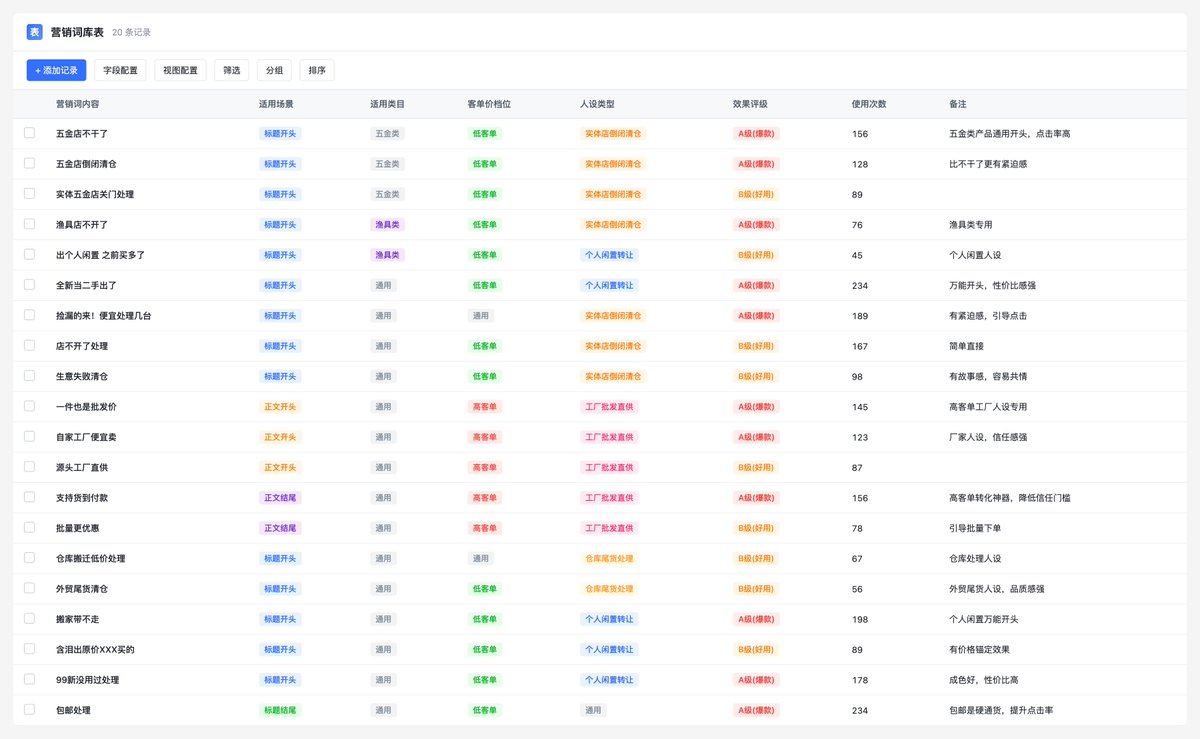Select the checkbox for 渔具店不开了
This screenshot has width=1200, height=739.
pos(29,224)
